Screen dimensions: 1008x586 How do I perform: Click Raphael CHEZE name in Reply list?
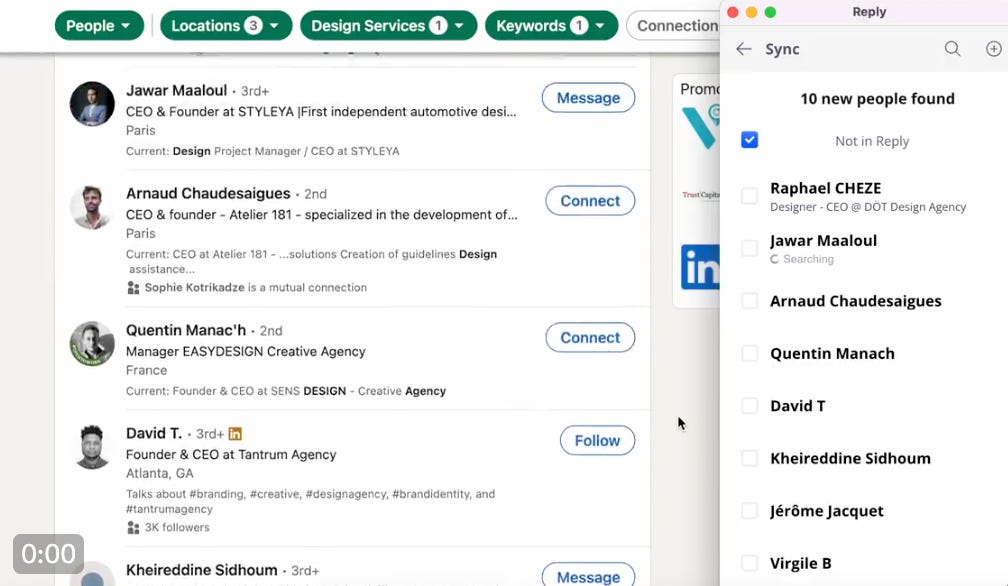pyautogui.click(x=825, y=188)
